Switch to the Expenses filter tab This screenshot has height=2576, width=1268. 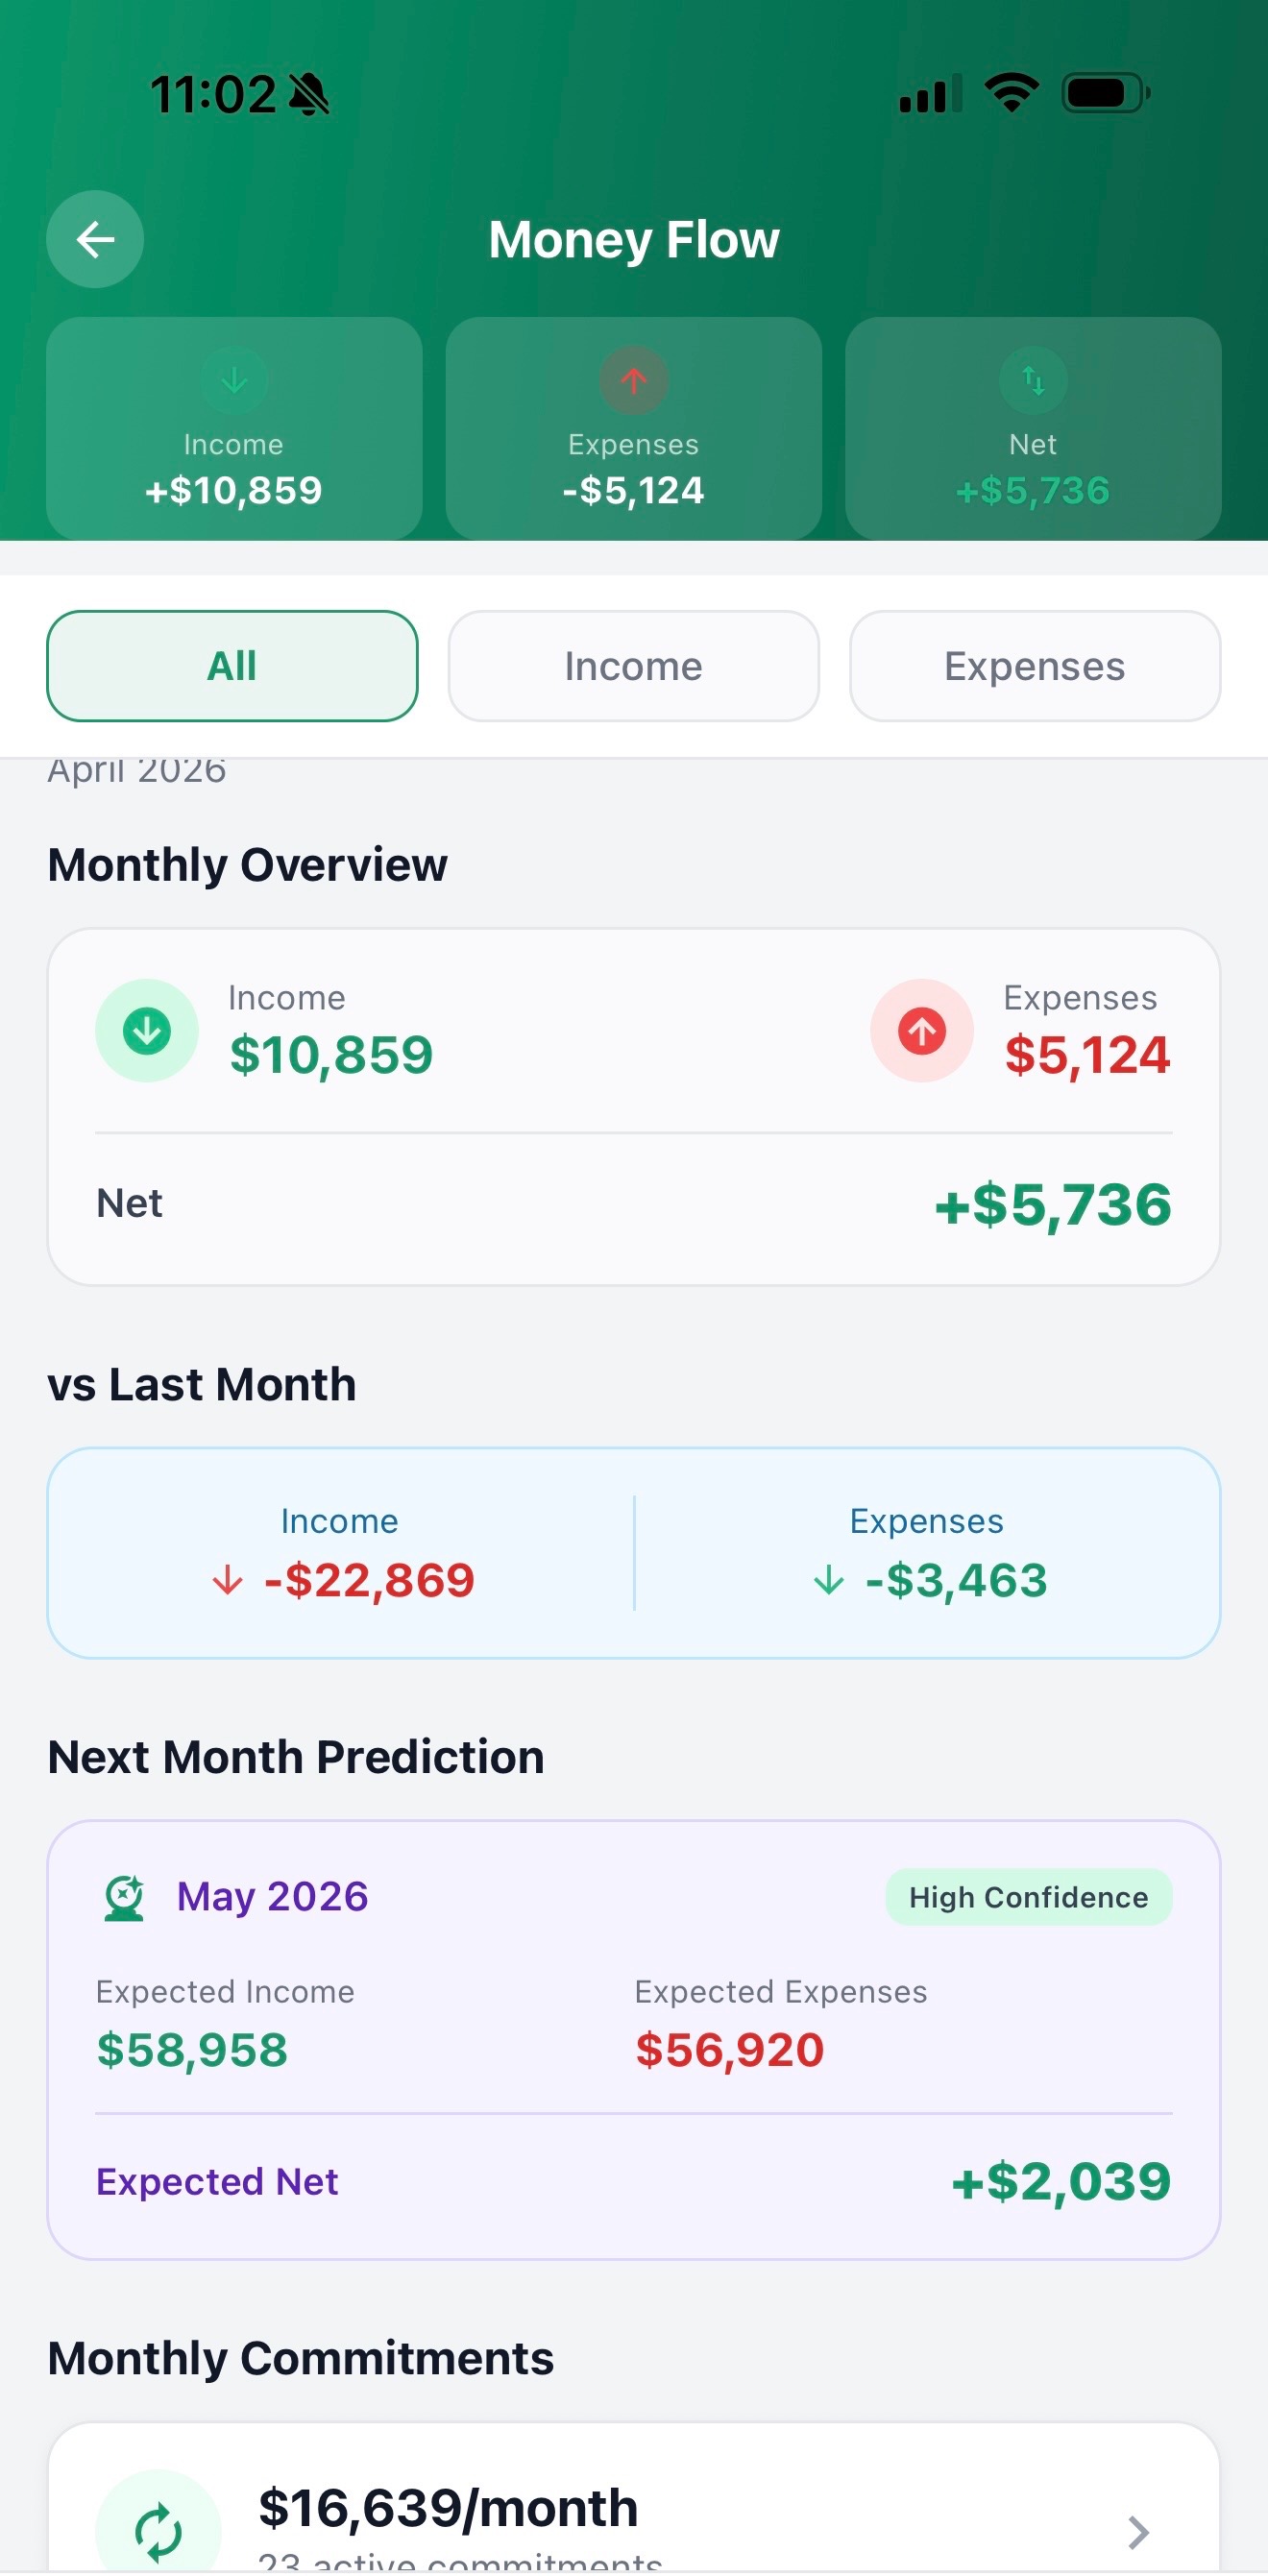pyautogui.click(x=1034, y=666)
